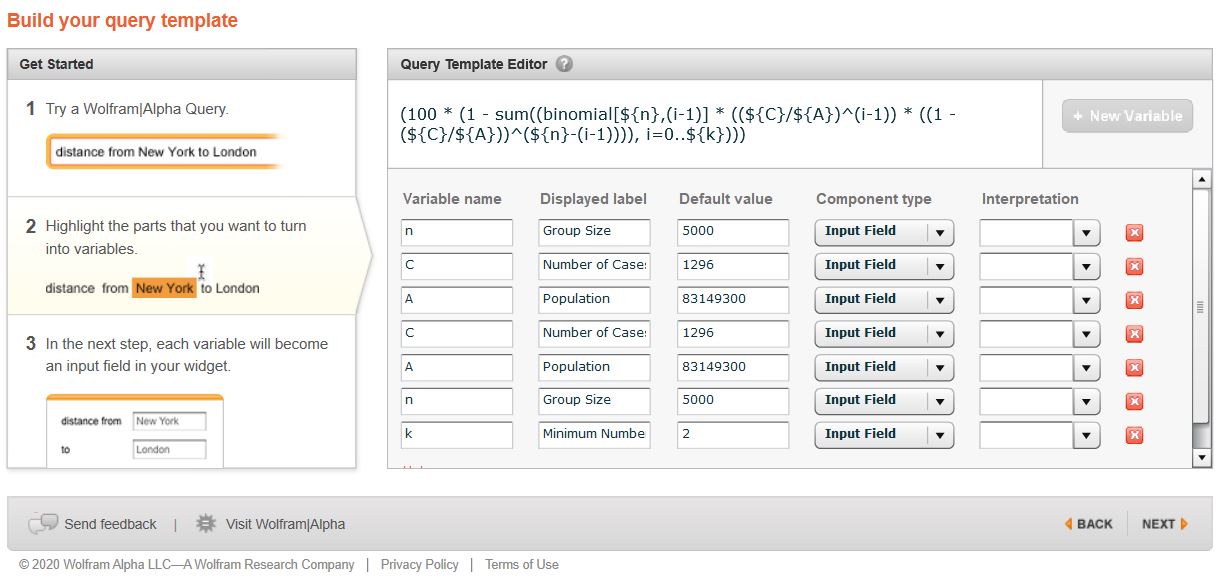Image resolution: width=1225 pixels, height=579 pixels.
Task: Delete the first Number of Cases row
Action: click(x=1134, y=267)
